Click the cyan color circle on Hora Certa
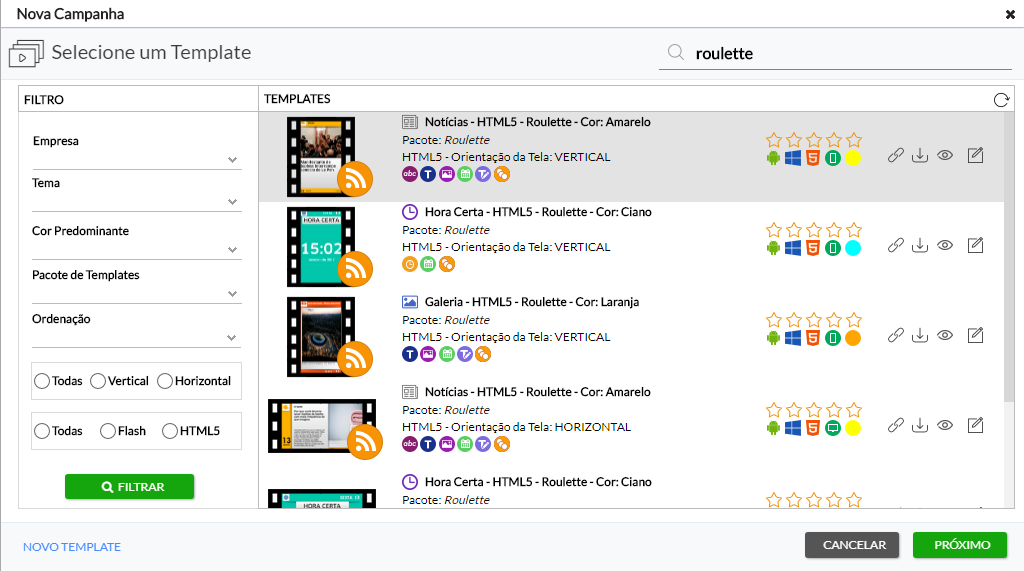 [853, 248]
